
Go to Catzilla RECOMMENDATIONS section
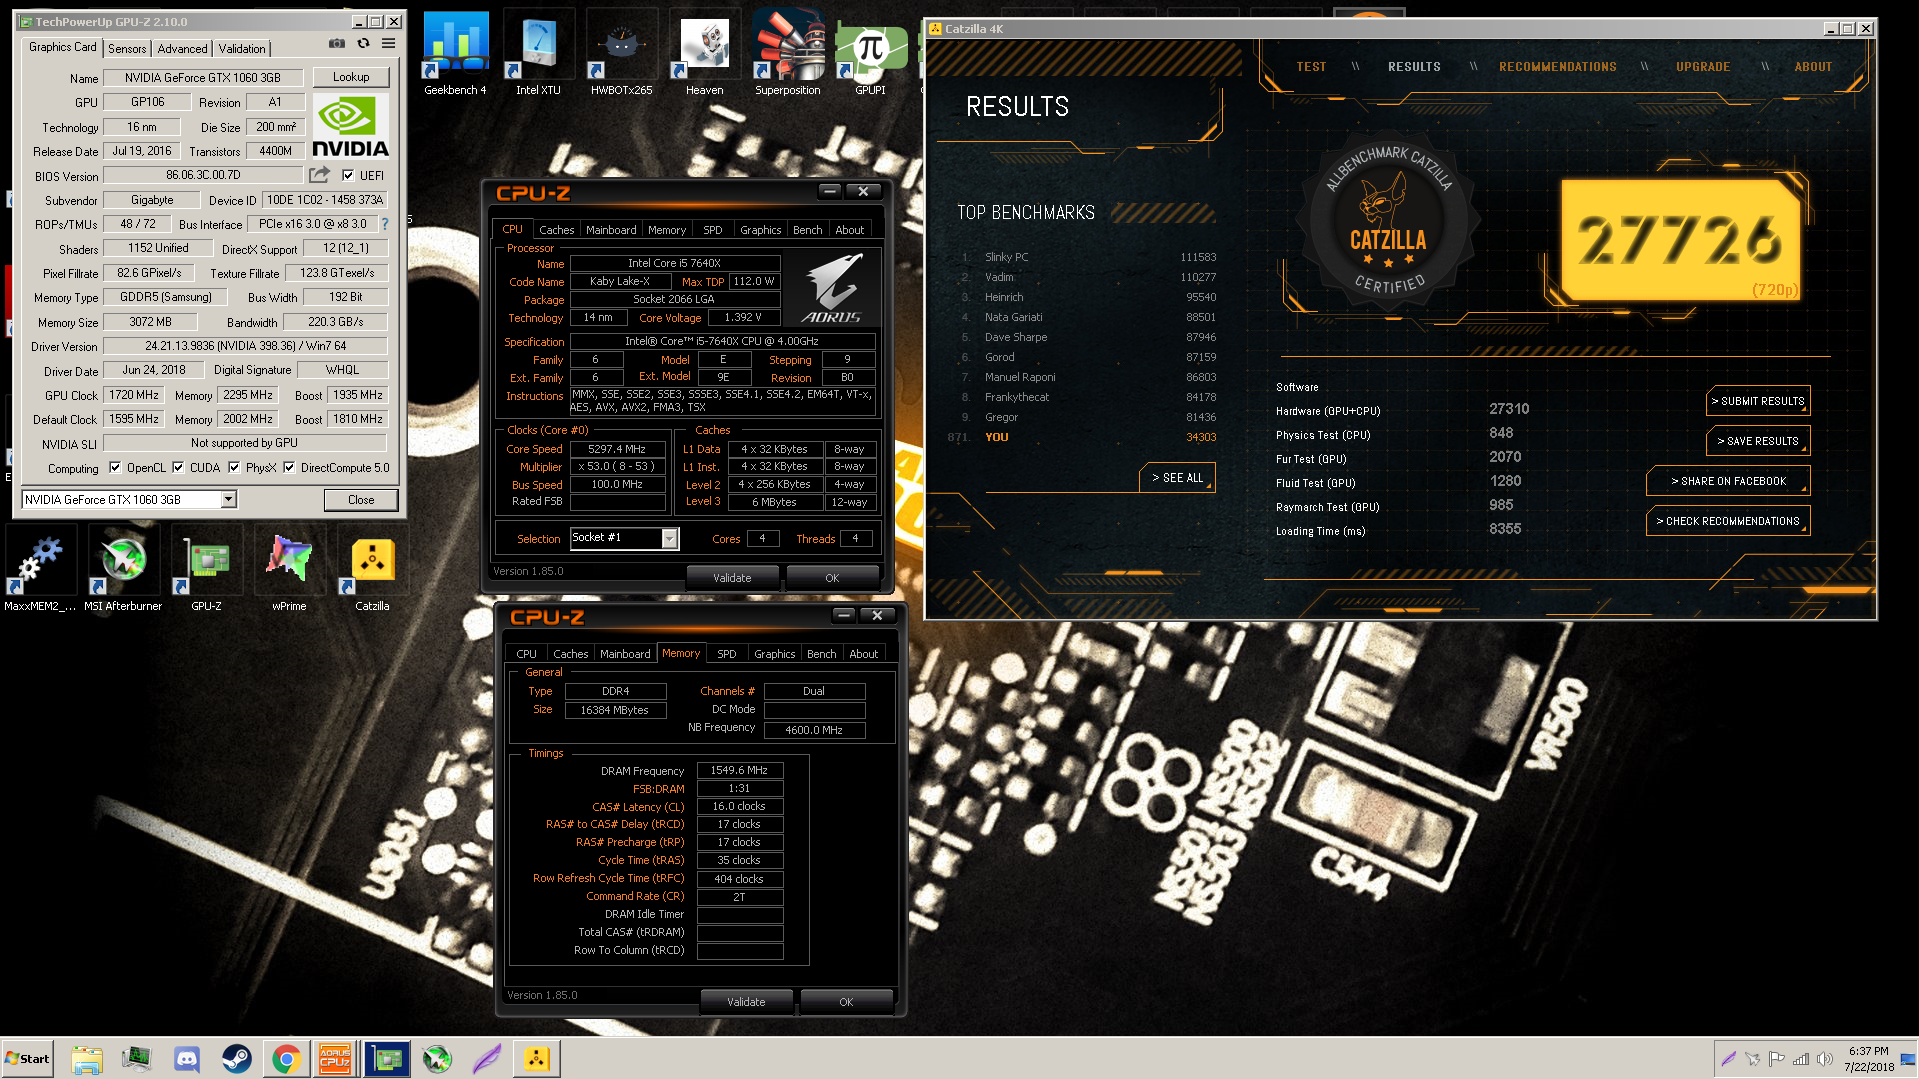pos(1557,67)
